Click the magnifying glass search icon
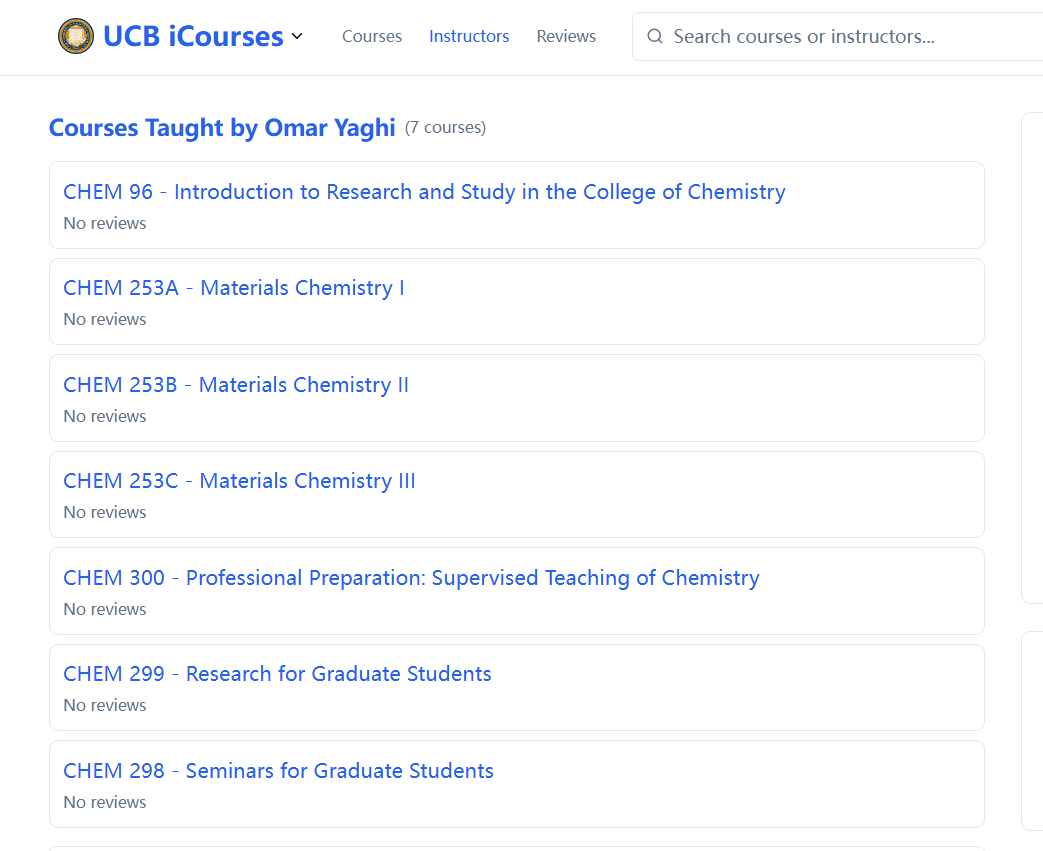This screenshot has height=851, width=1043. (655, 37)
